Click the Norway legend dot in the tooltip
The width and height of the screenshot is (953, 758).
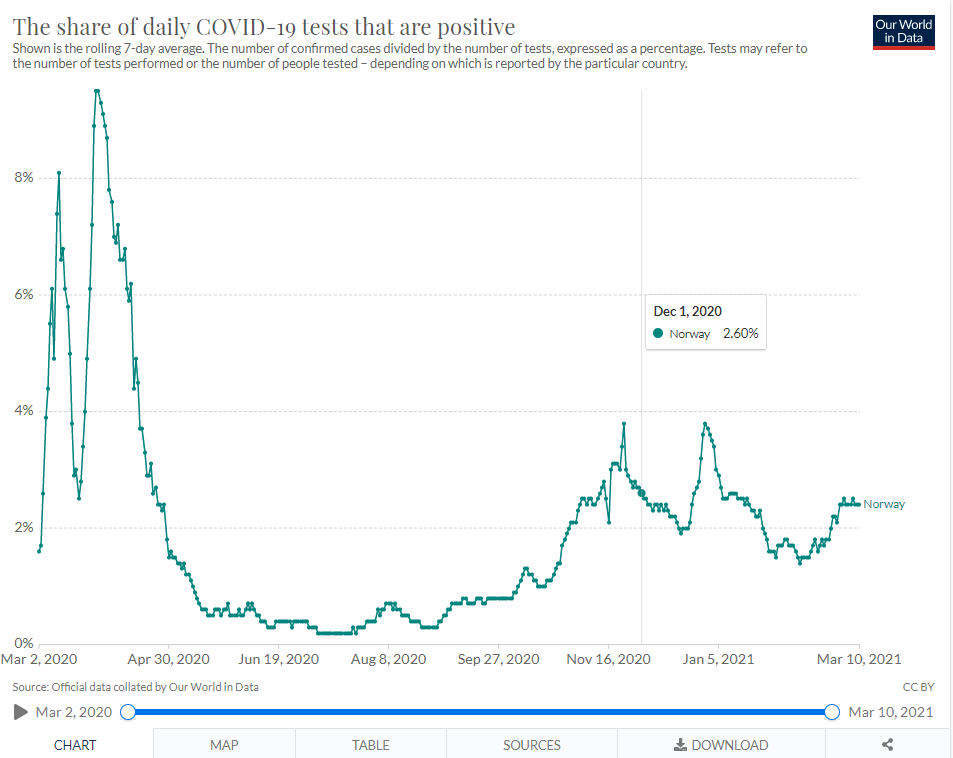[658, 333]
